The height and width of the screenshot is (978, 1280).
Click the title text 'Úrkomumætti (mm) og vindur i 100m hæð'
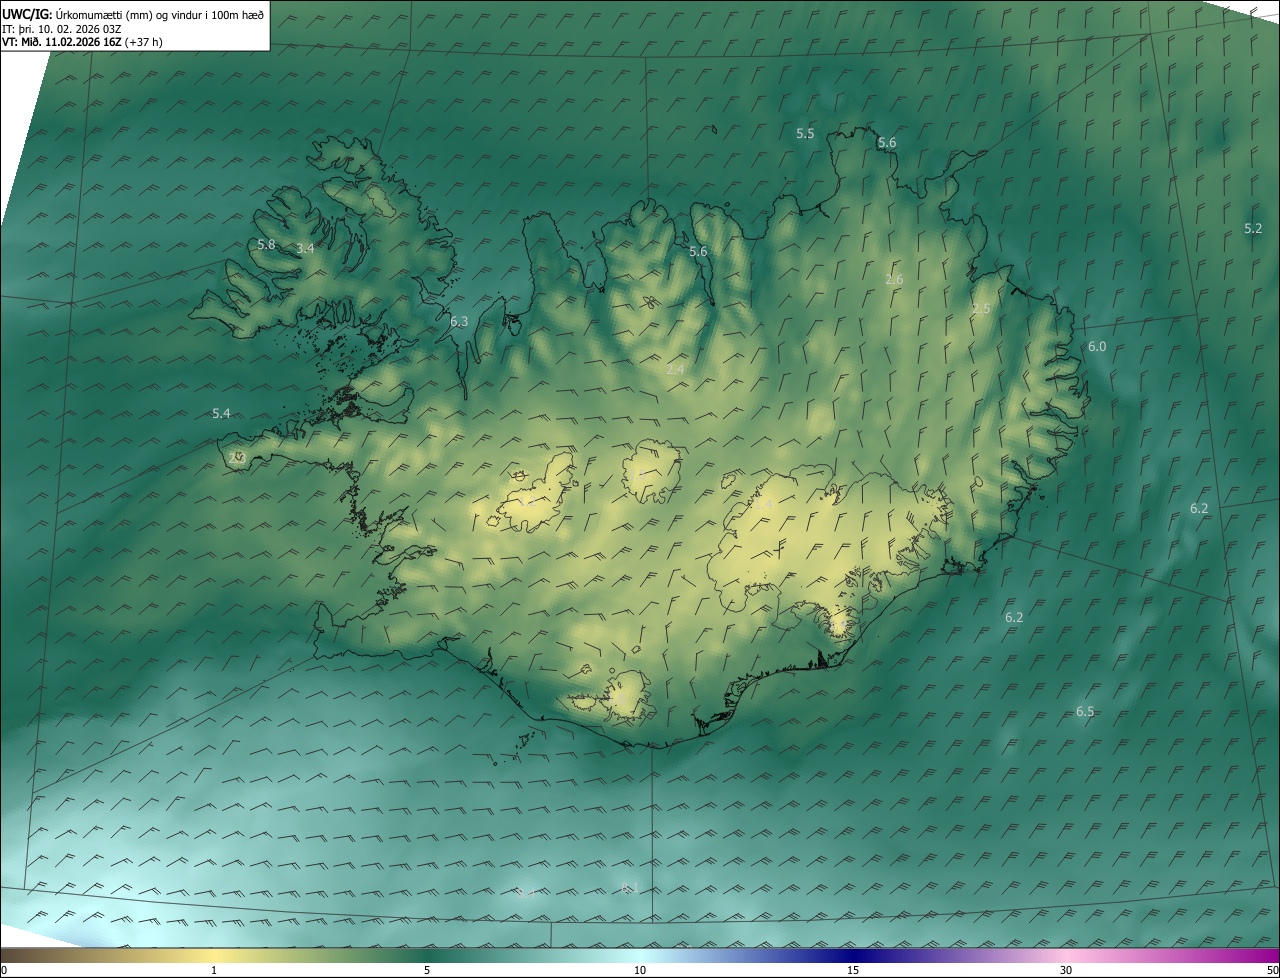160,14
